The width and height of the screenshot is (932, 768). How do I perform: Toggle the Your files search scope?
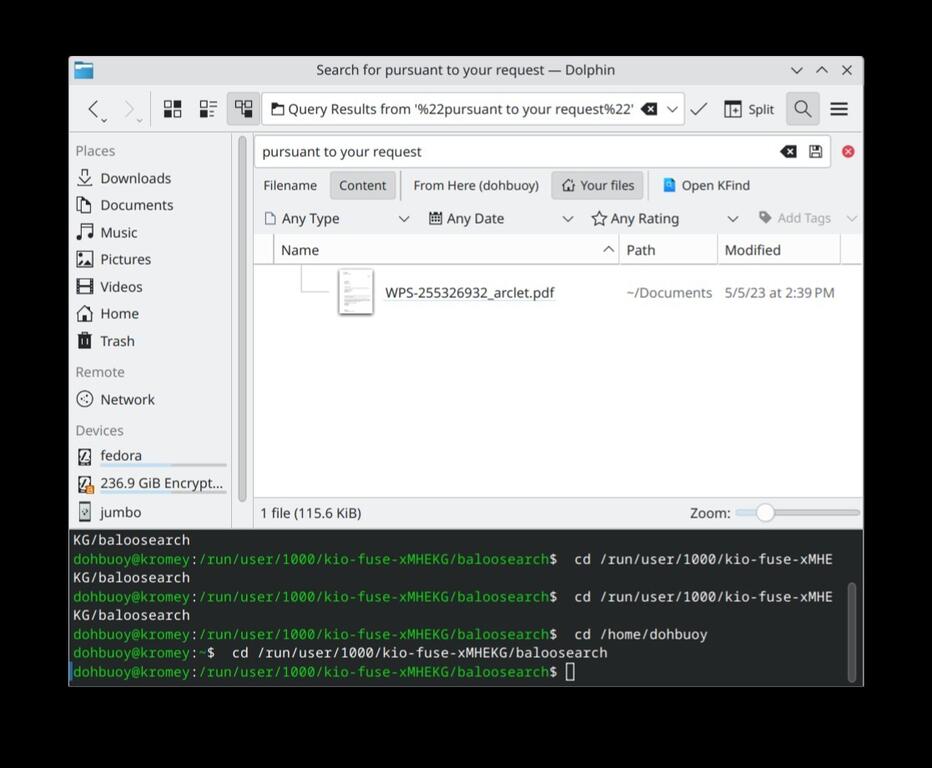(x=597, y=186)
